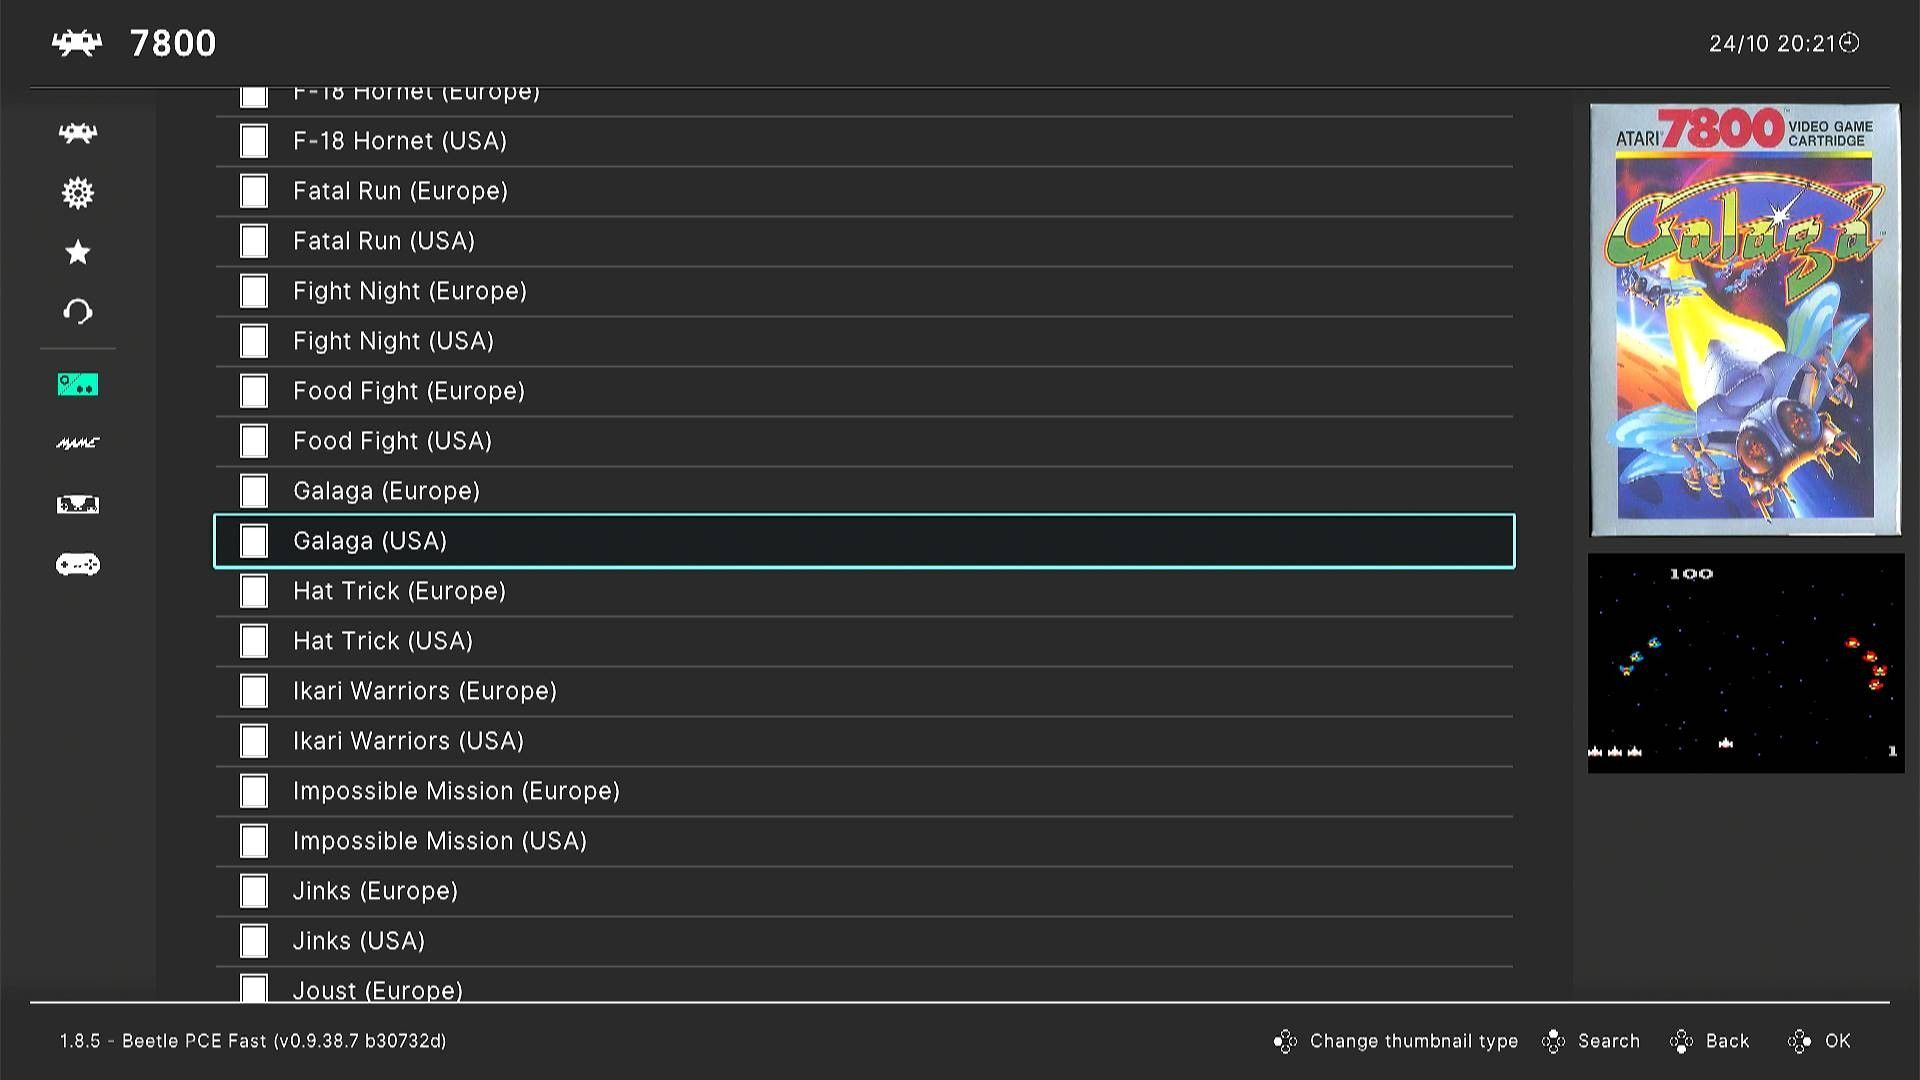
Task: Click the console icon below MAME
Action: tap(78, 504)
